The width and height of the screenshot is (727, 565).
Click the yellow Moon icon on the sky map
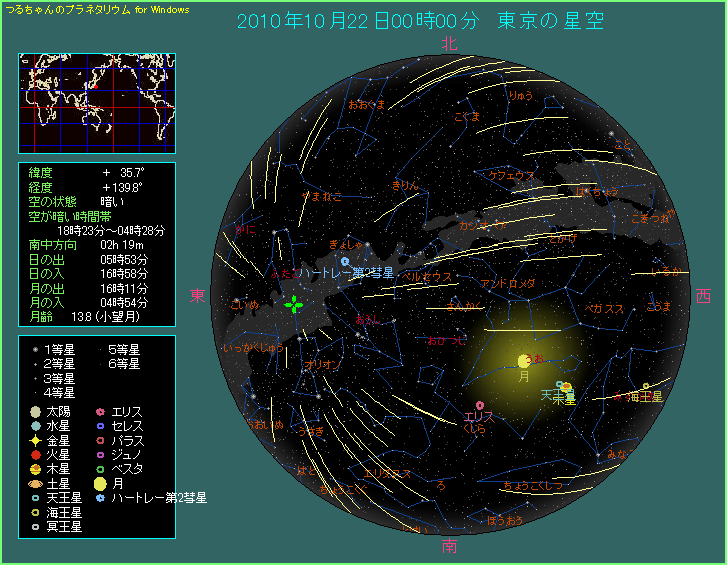click(x=523, y=359)
